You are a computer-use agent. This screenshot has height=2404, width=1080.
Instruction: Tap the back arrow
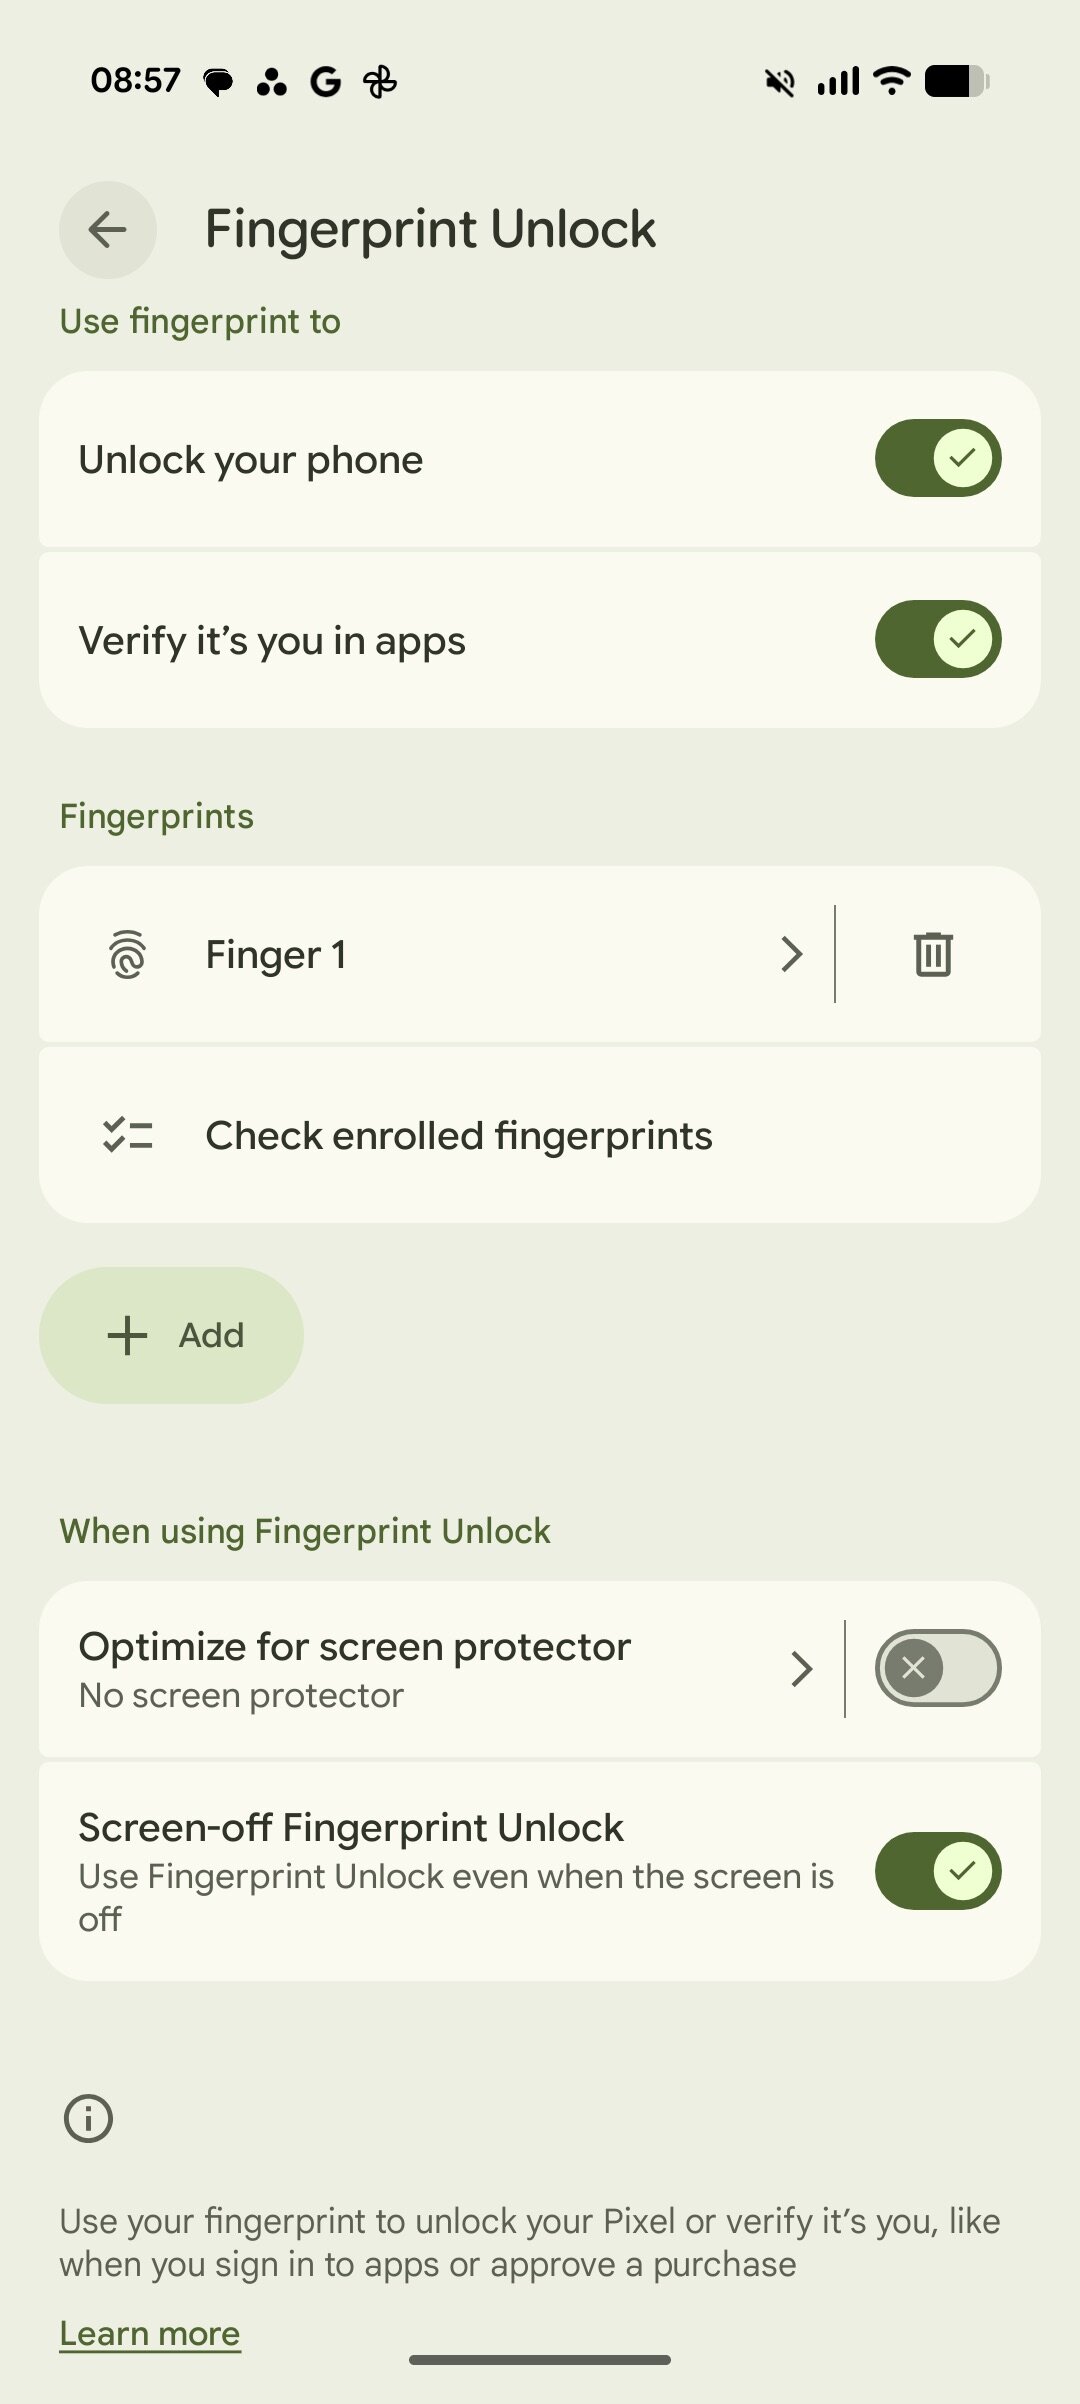click(107, 230)
